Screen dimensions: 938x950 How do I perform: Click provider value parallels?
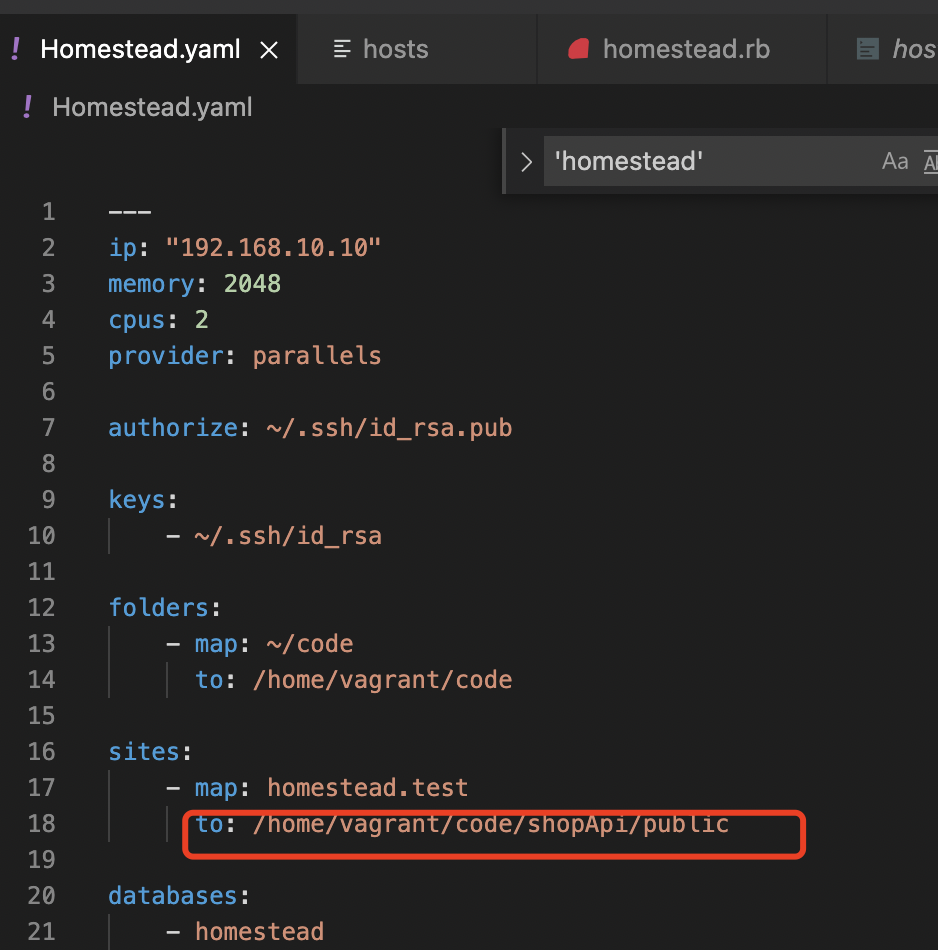coord(317,356)
